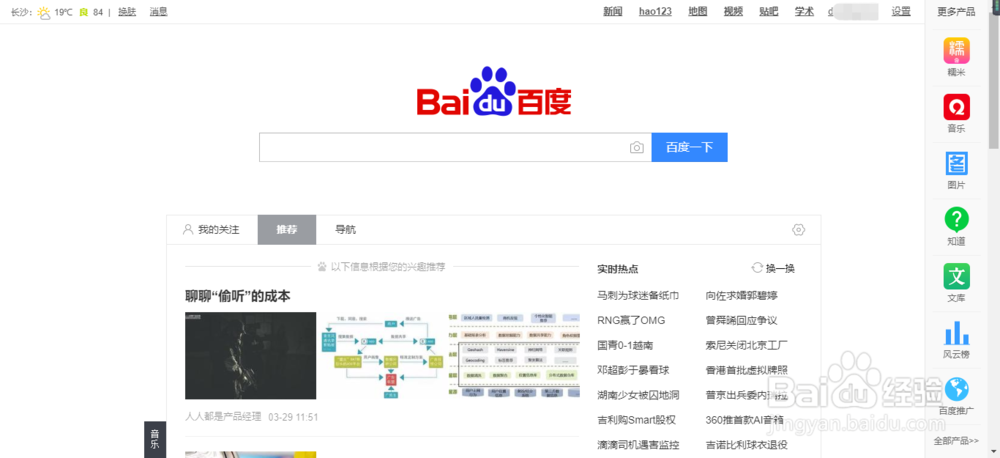The image size is (1000, 458).
Task: Click the 全部产品>> link
Action: [956, 441]
